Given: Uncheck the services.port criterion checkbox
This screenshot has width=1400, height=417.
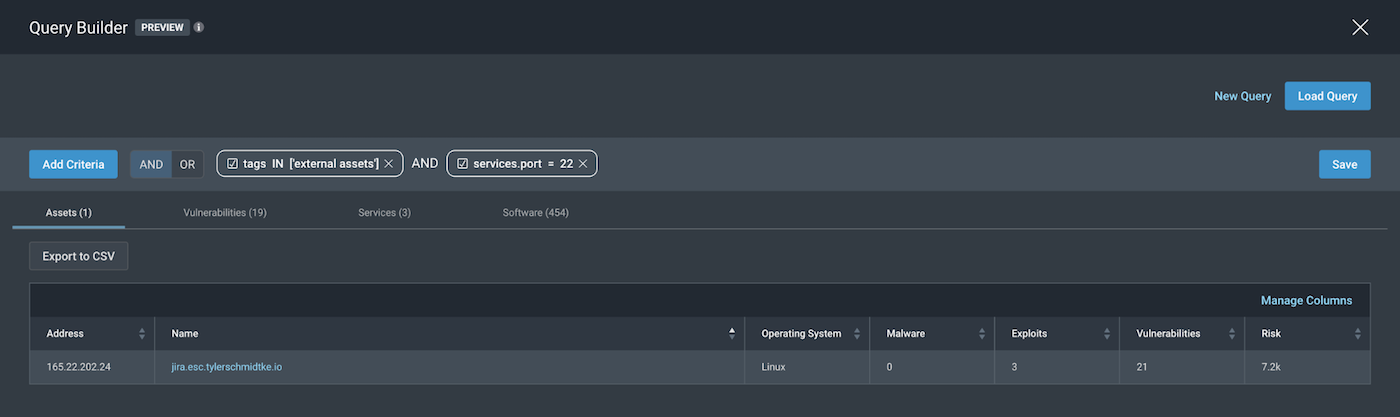Looking at the screenshot, I should coord(462,164).
